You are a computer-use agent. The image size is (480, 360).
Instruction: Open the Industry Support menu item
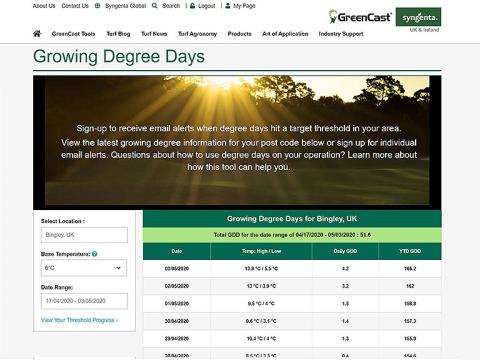(x=341, y=34)
